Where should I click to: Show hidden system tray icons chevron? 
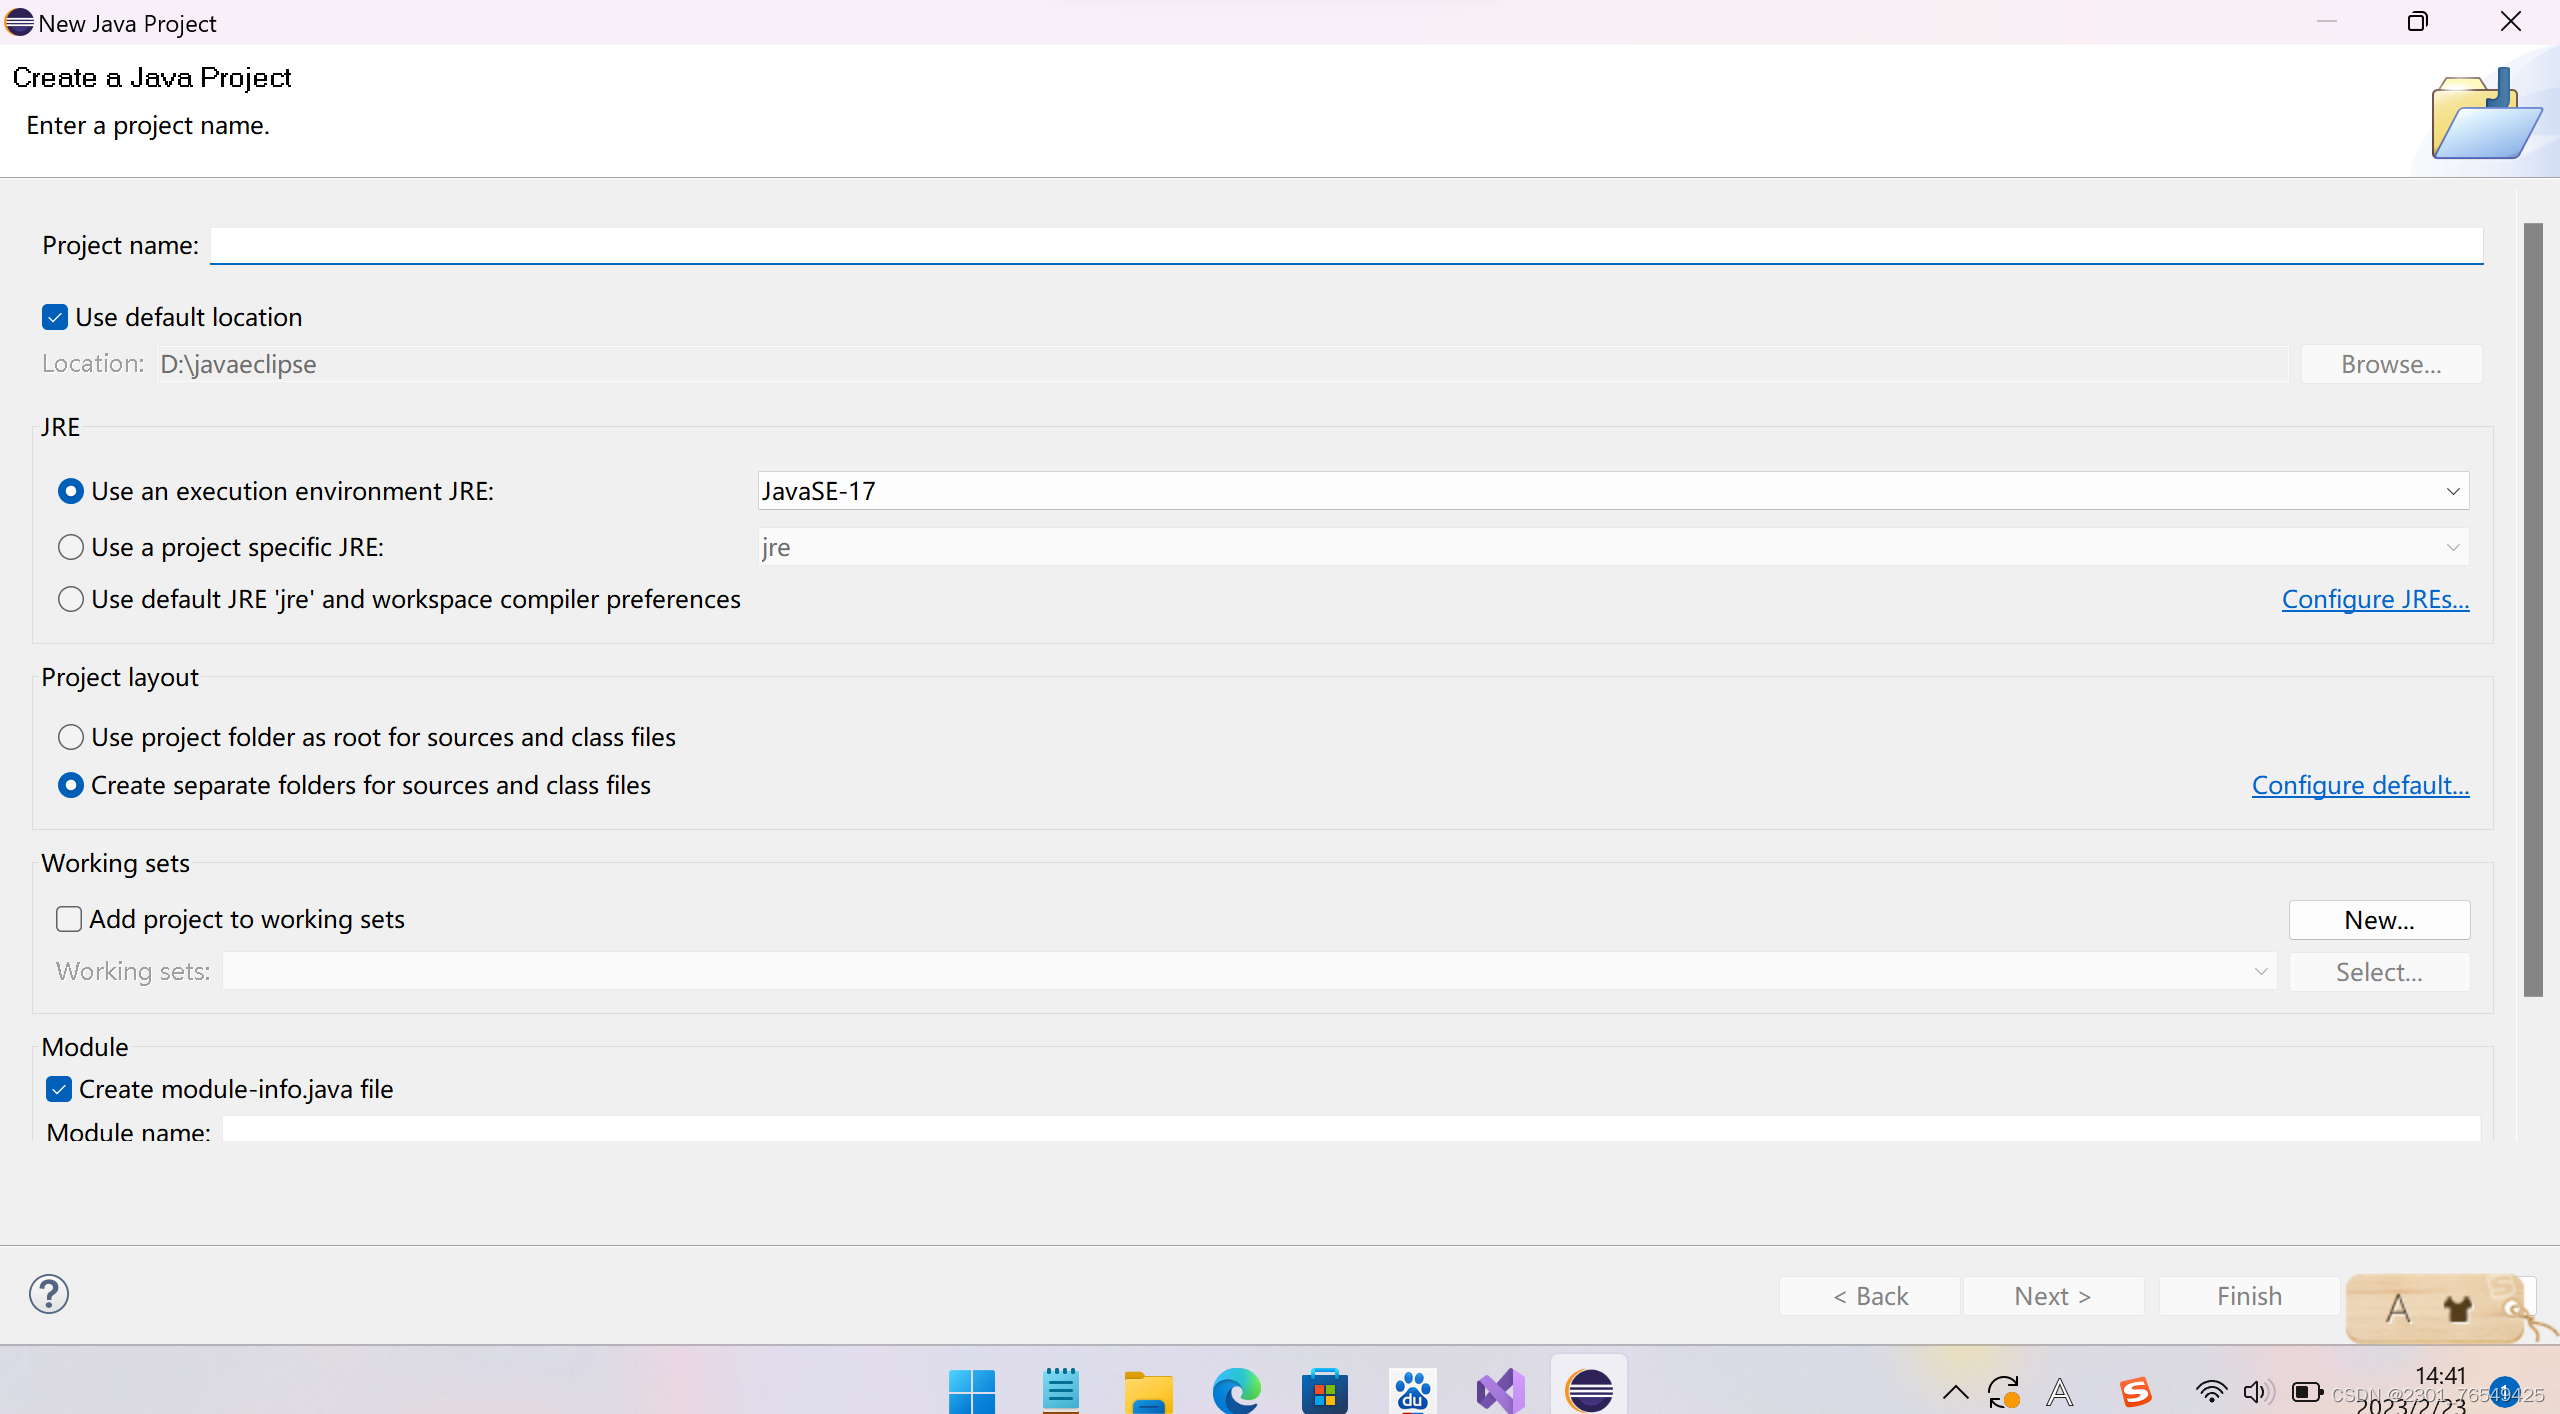[1955, 1392]
